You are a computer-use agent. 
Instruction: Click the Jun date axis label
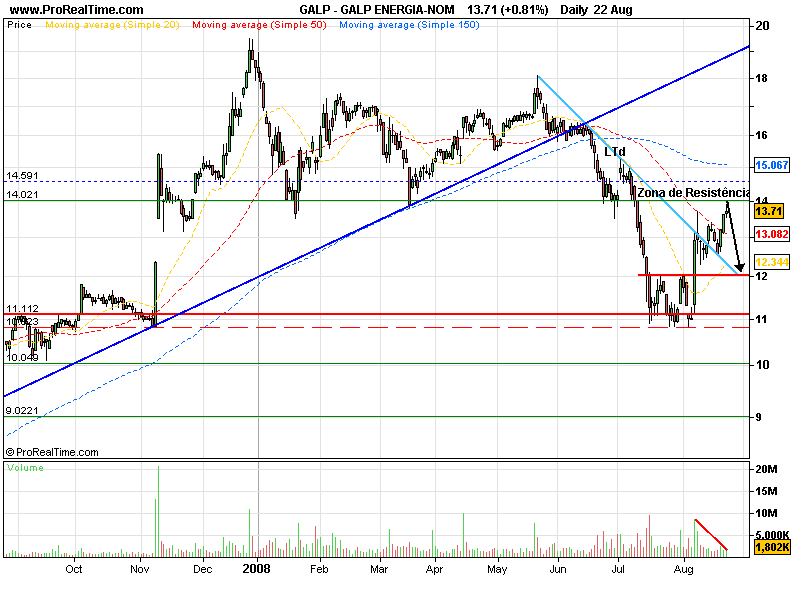pyautogui.click(x=558, y=569)
